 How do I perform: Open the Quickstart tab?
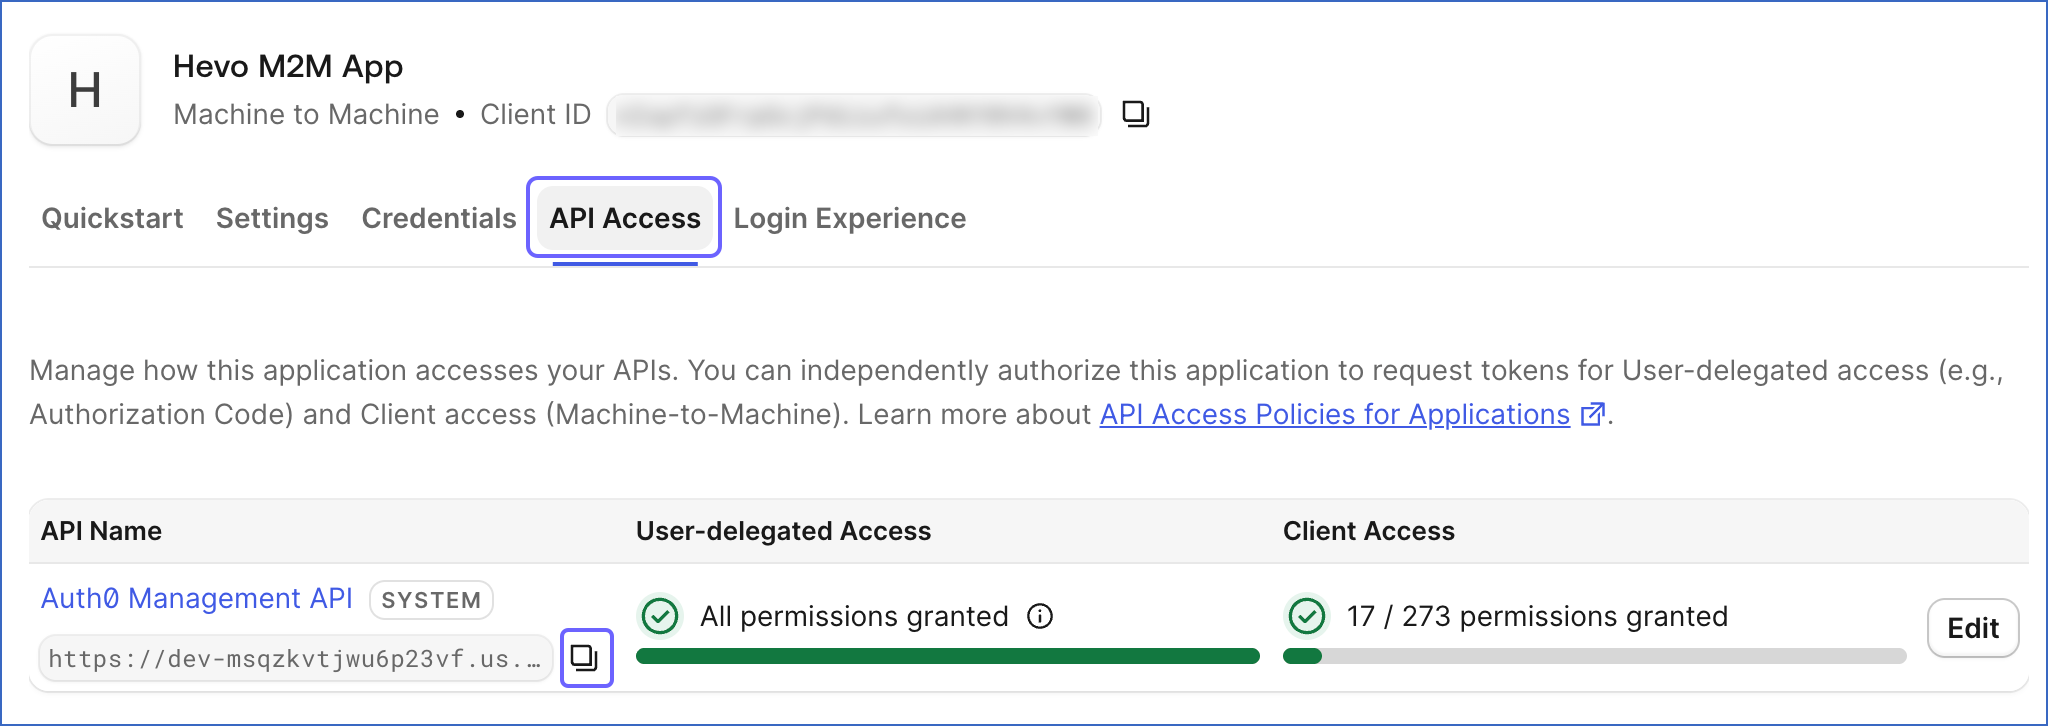pos(112,218)
